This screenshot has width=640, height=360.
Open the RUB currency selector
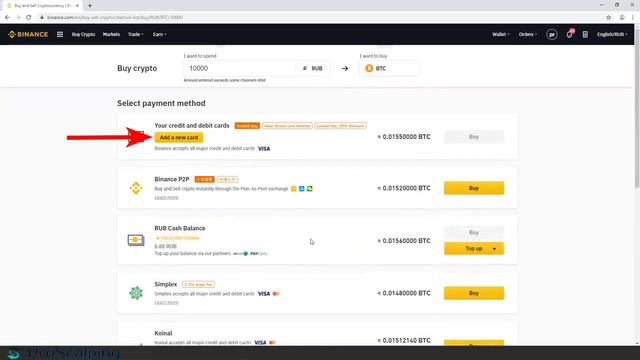pos(313,69)
